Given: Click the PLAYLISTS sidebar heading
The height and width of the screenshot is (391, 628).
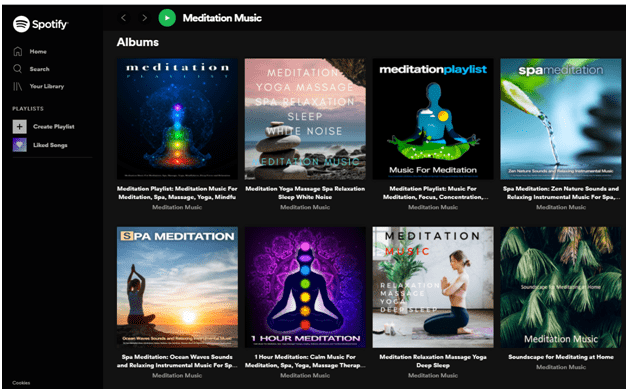Looking at the screenshot, I should click(x=28, y=109).
